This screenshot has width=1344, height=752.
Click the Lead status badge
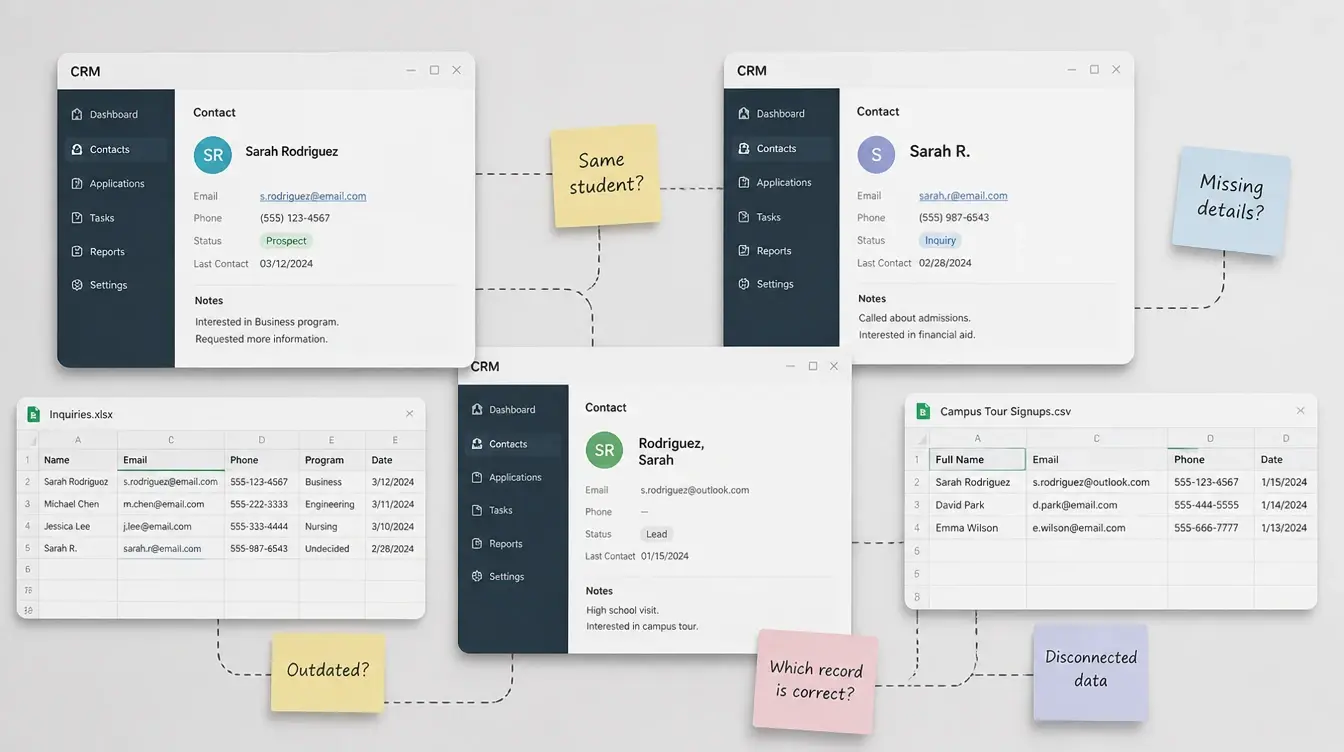[657, 534]
